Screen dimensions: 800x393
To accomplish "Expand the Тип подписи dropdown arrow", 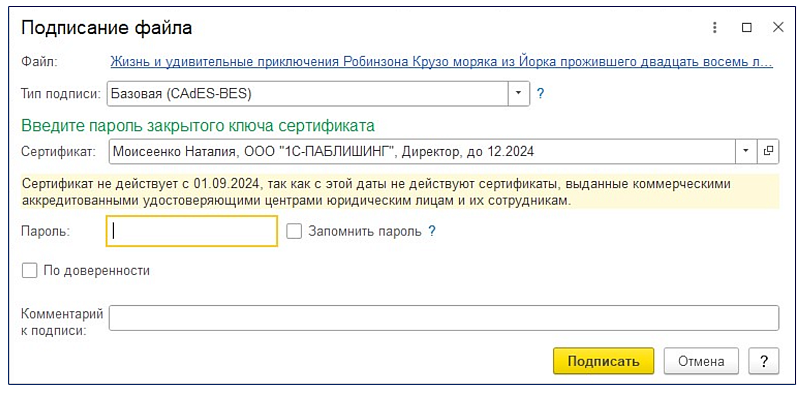I will click(519, 93).
